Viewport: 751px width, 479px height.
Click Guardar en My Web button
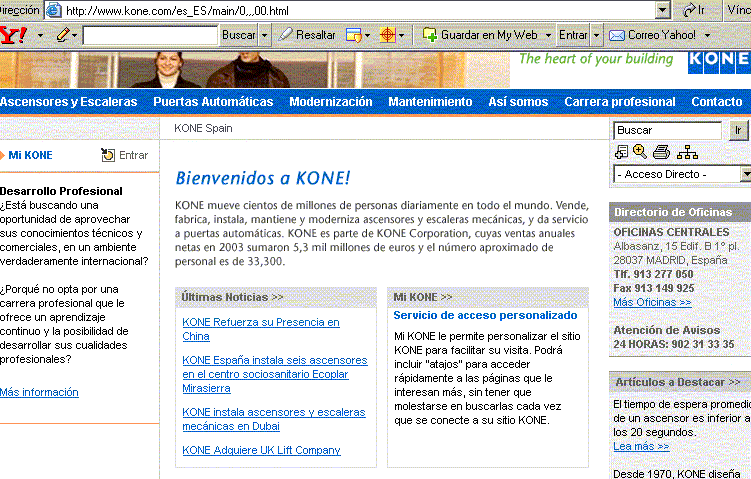[x=480, y=35]
